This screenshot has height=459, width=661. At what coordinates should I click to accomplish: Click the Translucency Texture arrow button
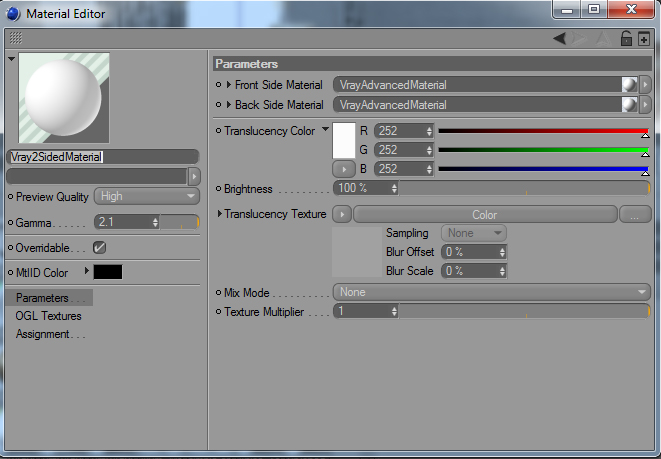(342, 215)
